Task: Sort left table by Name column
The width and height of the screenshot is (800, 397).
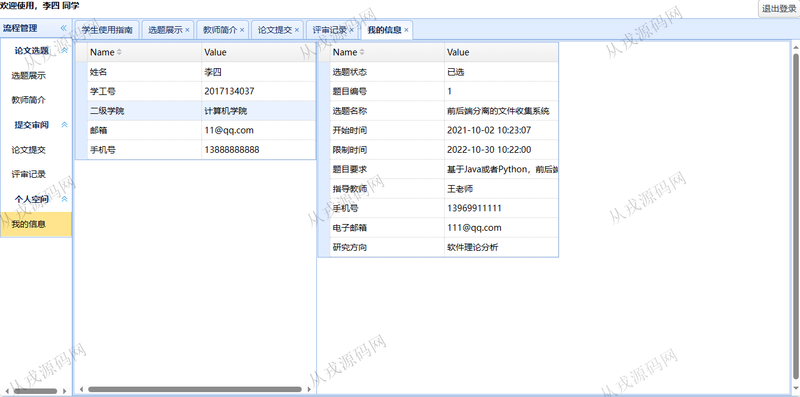Action: (119, 52)
